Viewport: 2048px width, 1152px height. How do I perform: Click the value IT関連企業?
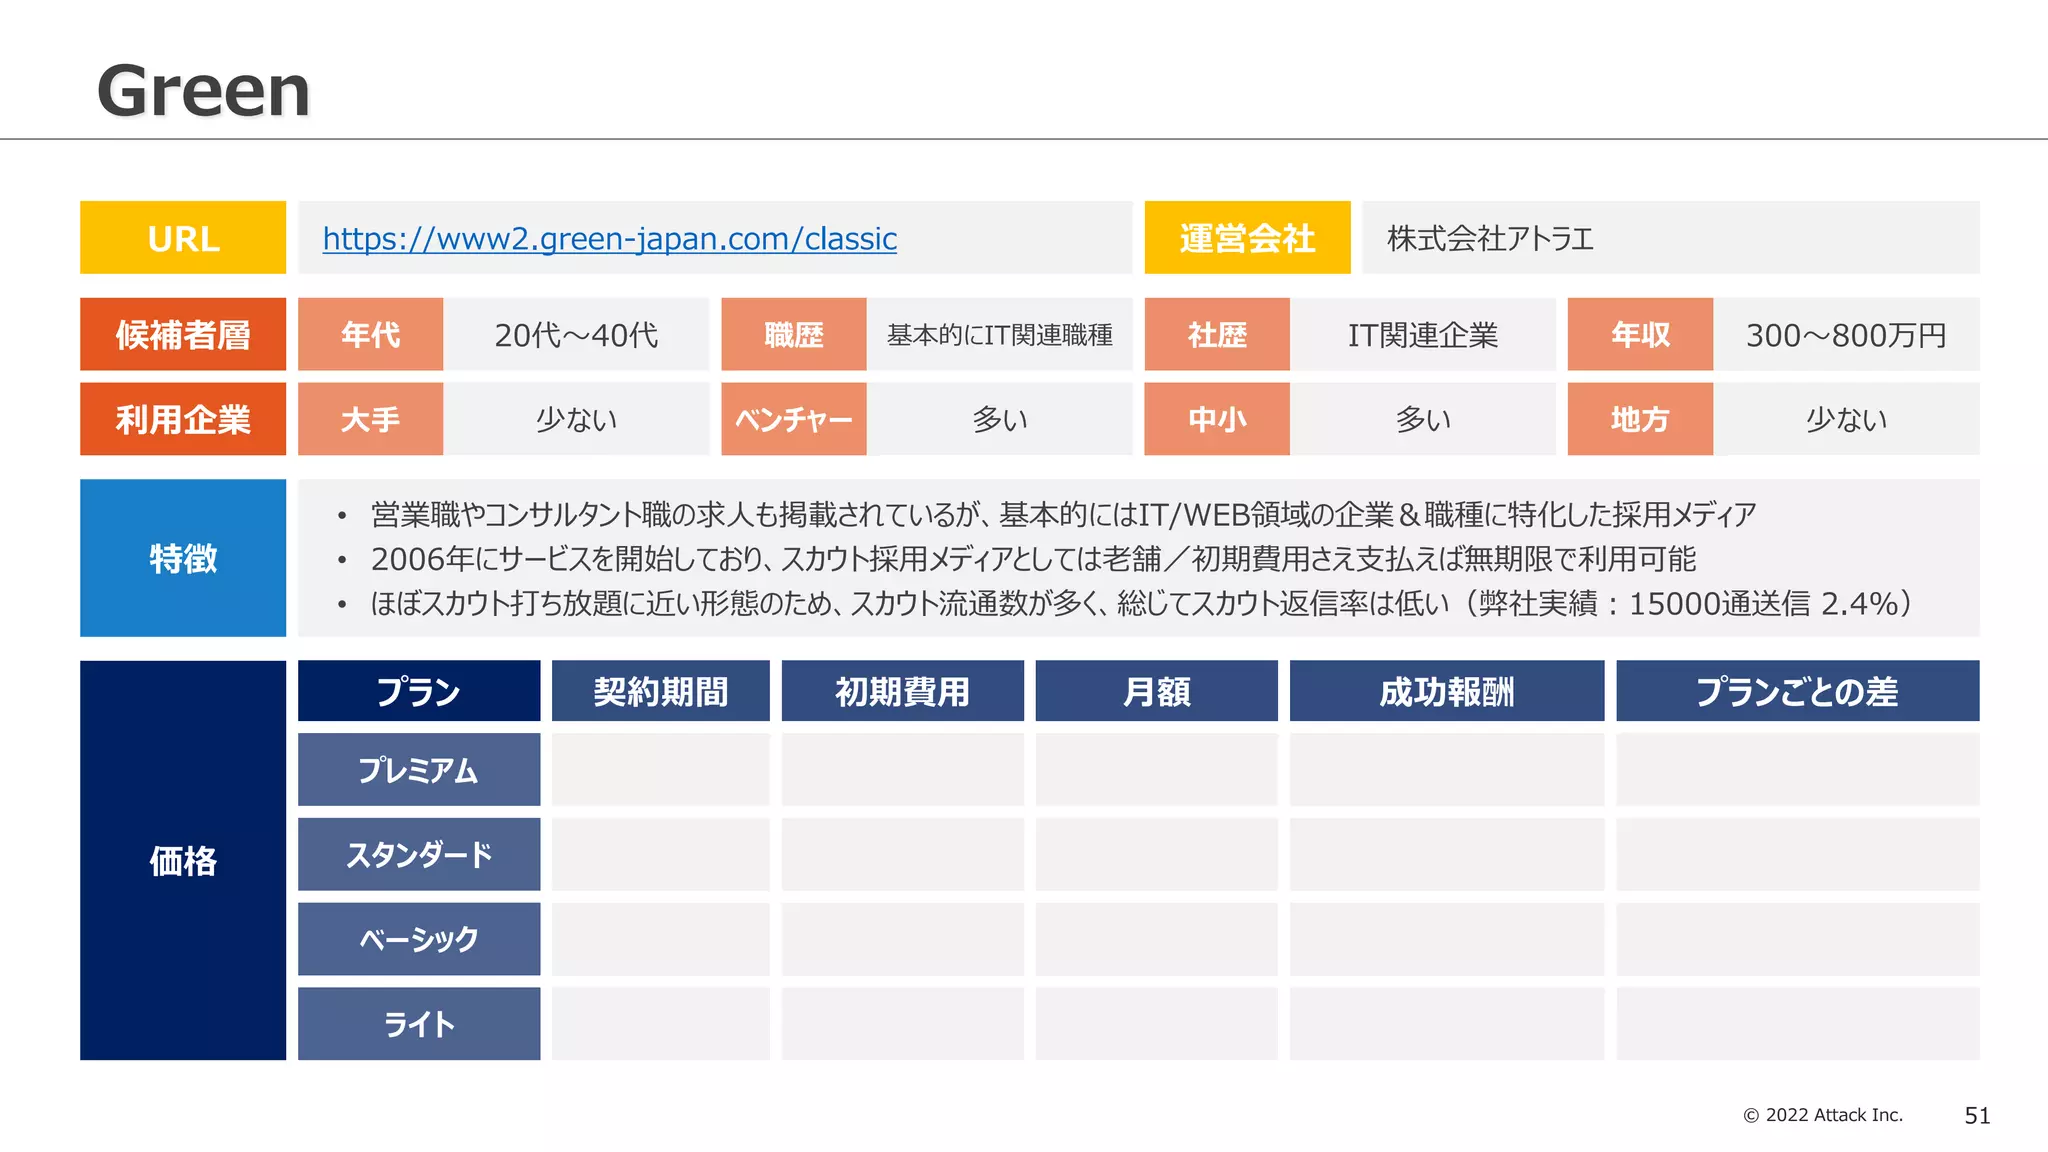(1423, 335)
